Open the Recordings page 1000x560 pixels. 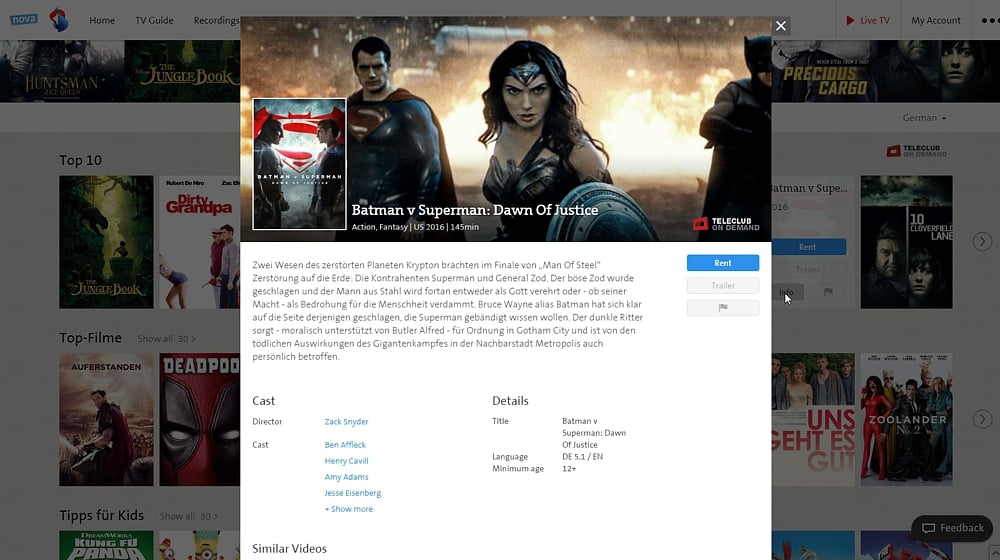tap(216, 20)
